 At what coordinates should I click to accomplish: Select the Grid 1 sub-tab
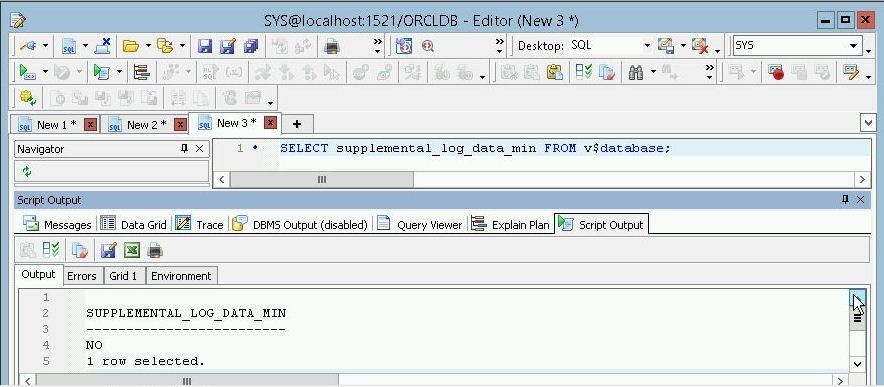123,276
